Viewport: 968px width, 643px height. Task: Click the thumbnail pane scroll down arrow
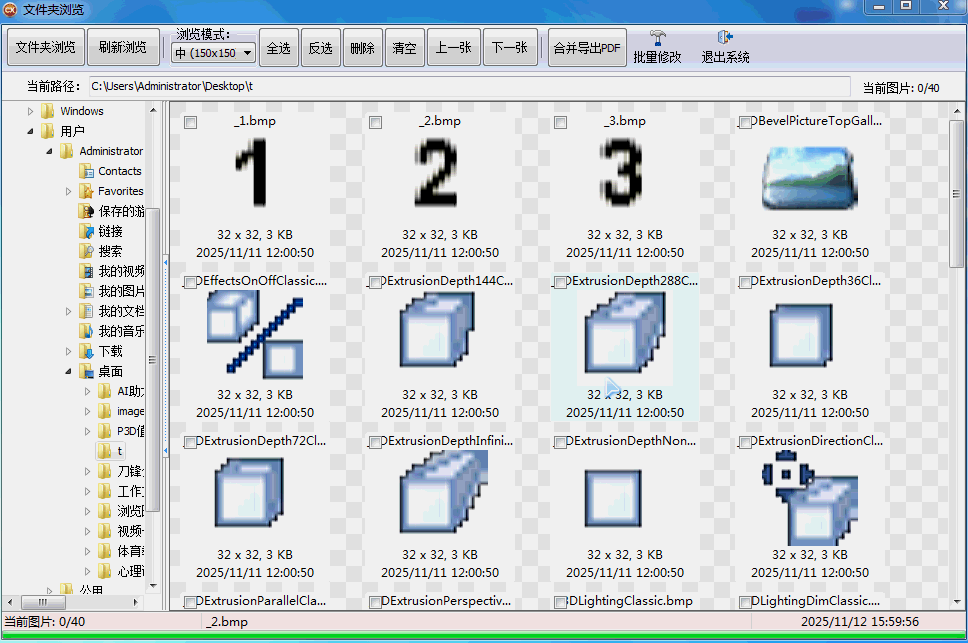[956, 601]
